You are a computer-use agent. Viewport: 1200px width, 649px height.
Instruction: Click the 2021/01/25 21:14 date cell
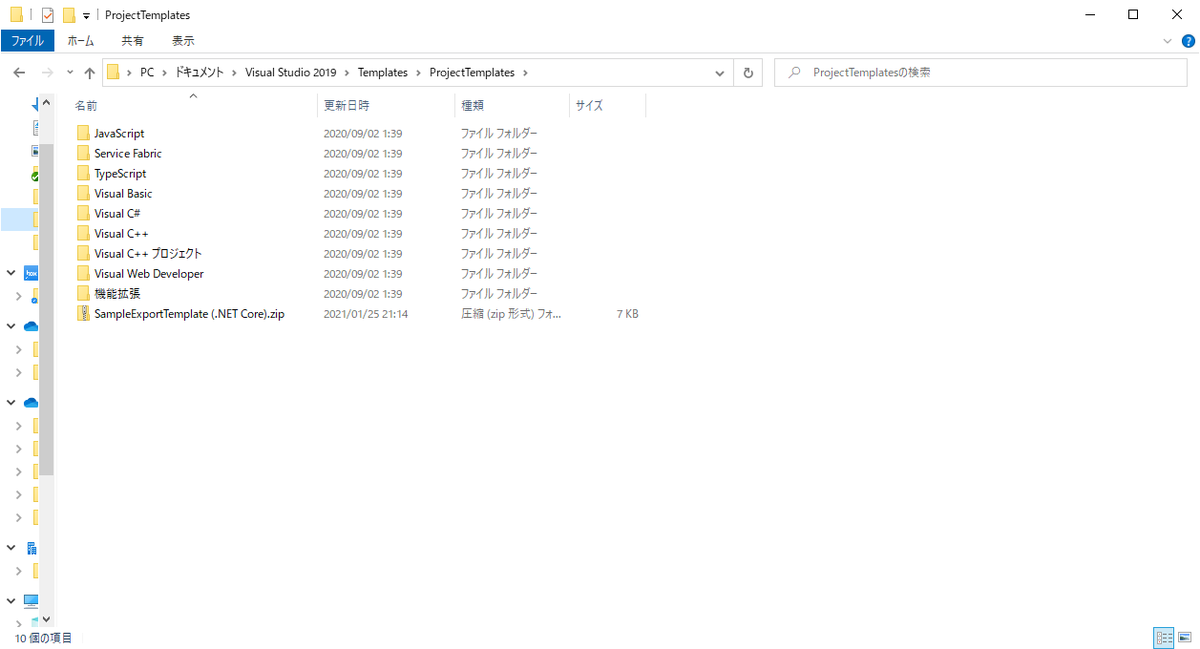point(365,313)
